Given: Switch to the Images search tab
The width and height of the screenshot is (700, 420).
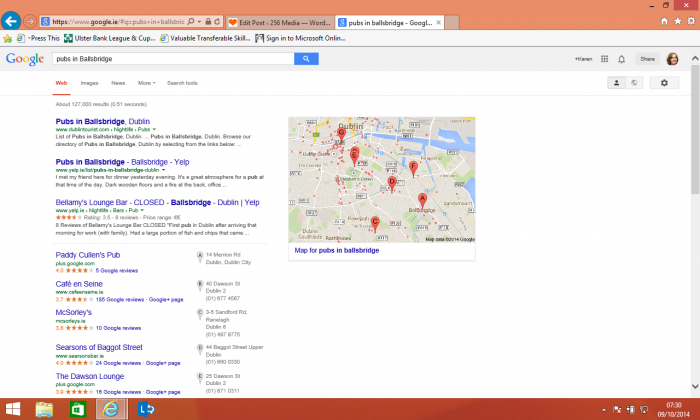Looking at the screenshot, I should 89,83.
